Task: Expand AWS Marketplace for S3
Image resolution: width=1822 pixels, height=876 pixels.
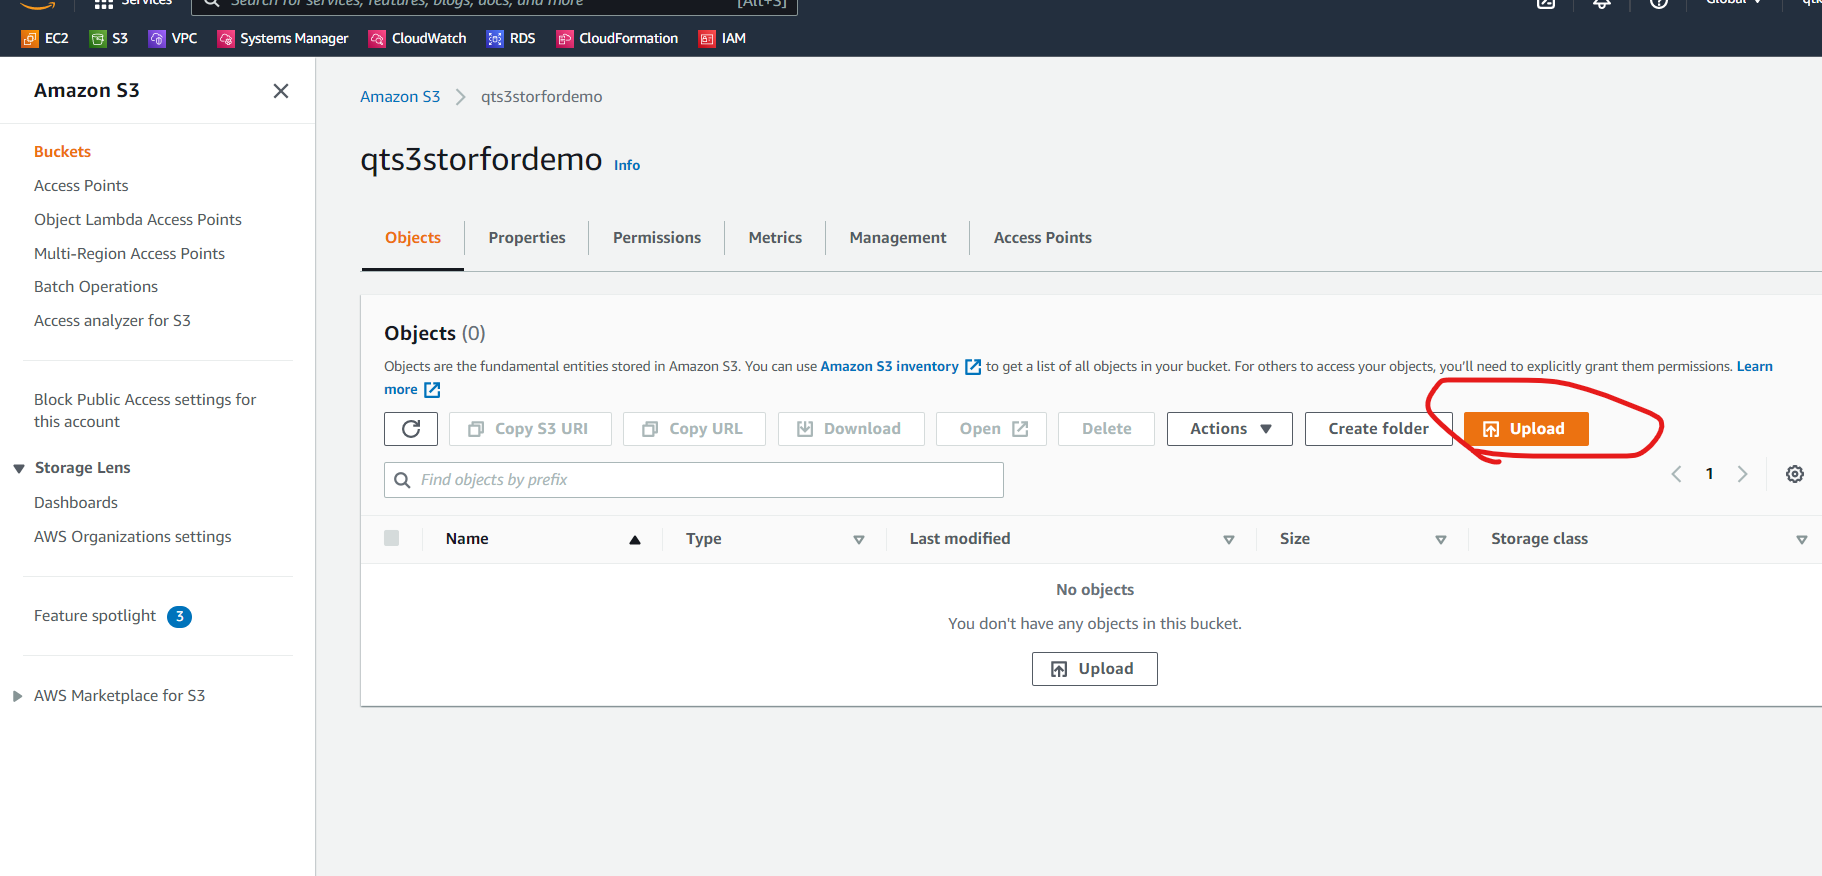Action: coord(17,696)
